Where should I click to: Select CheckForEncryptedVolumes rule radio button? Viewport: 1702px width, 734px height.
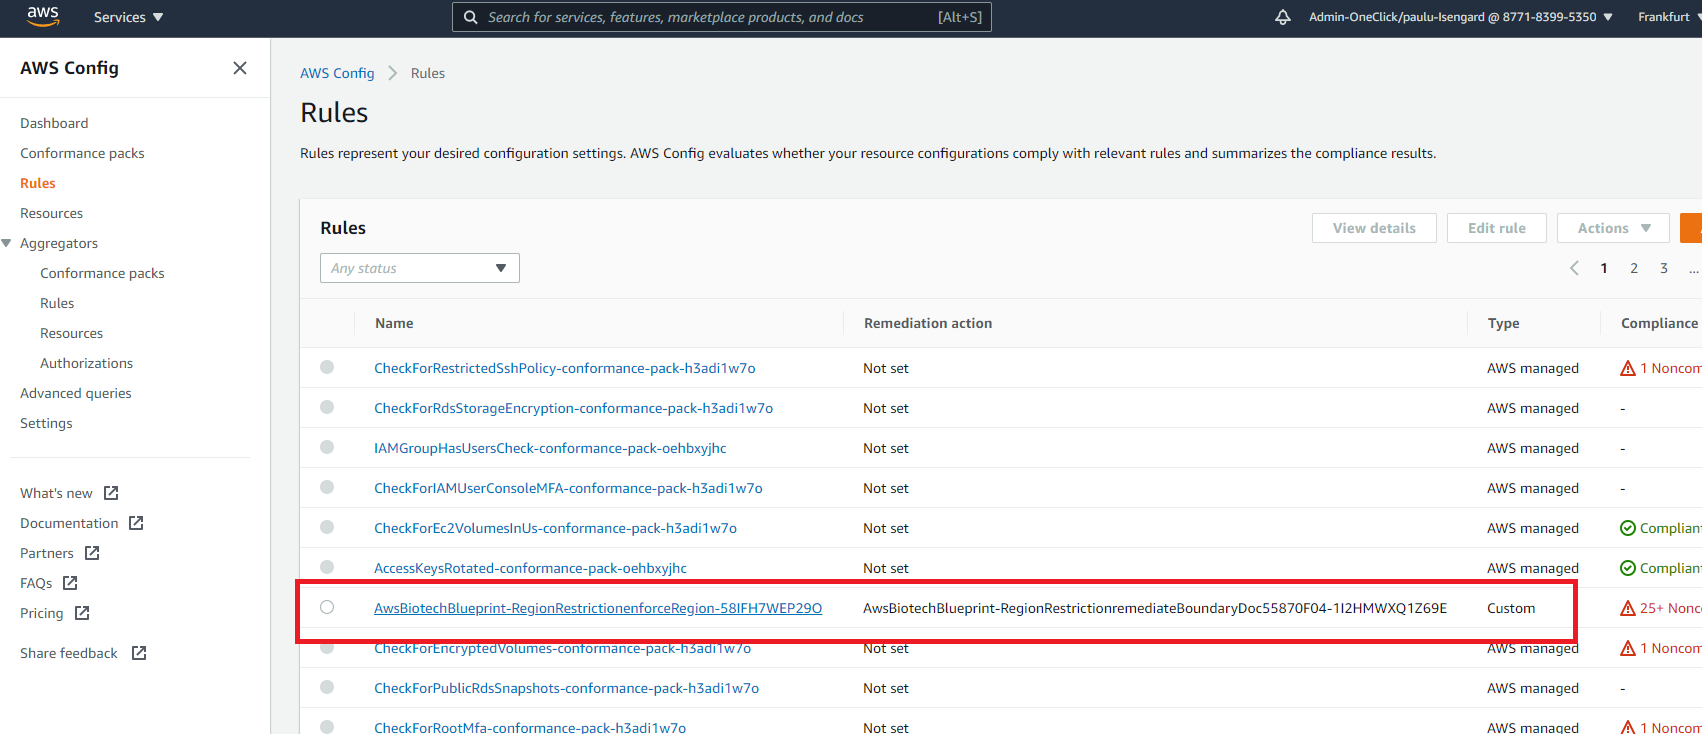pos(327,647)
